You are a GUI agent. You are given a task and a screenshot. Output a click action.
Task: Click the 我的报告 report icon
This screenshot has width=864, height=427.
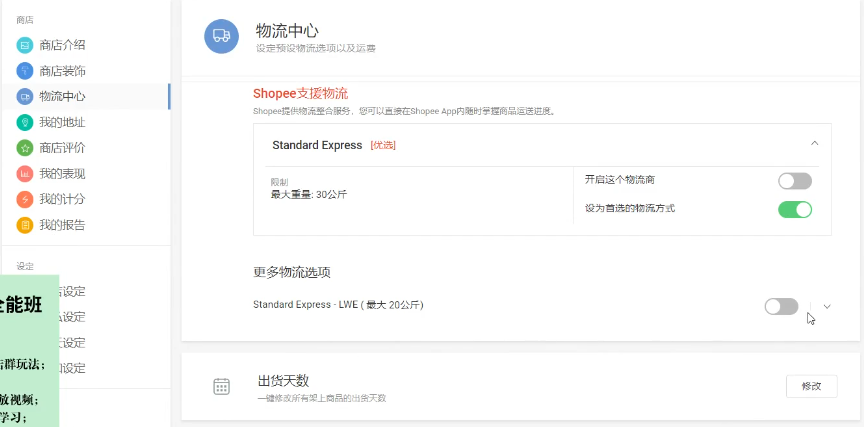coord(25,225)
